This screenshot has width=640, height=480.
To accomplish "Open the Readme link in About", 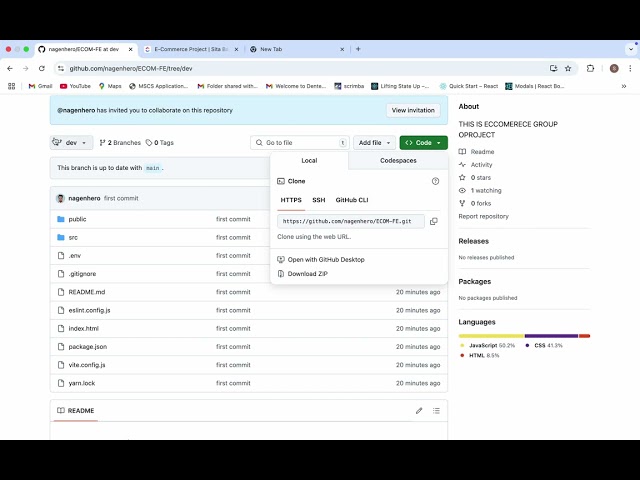I will pyautogui.click(x=477, y=152).
